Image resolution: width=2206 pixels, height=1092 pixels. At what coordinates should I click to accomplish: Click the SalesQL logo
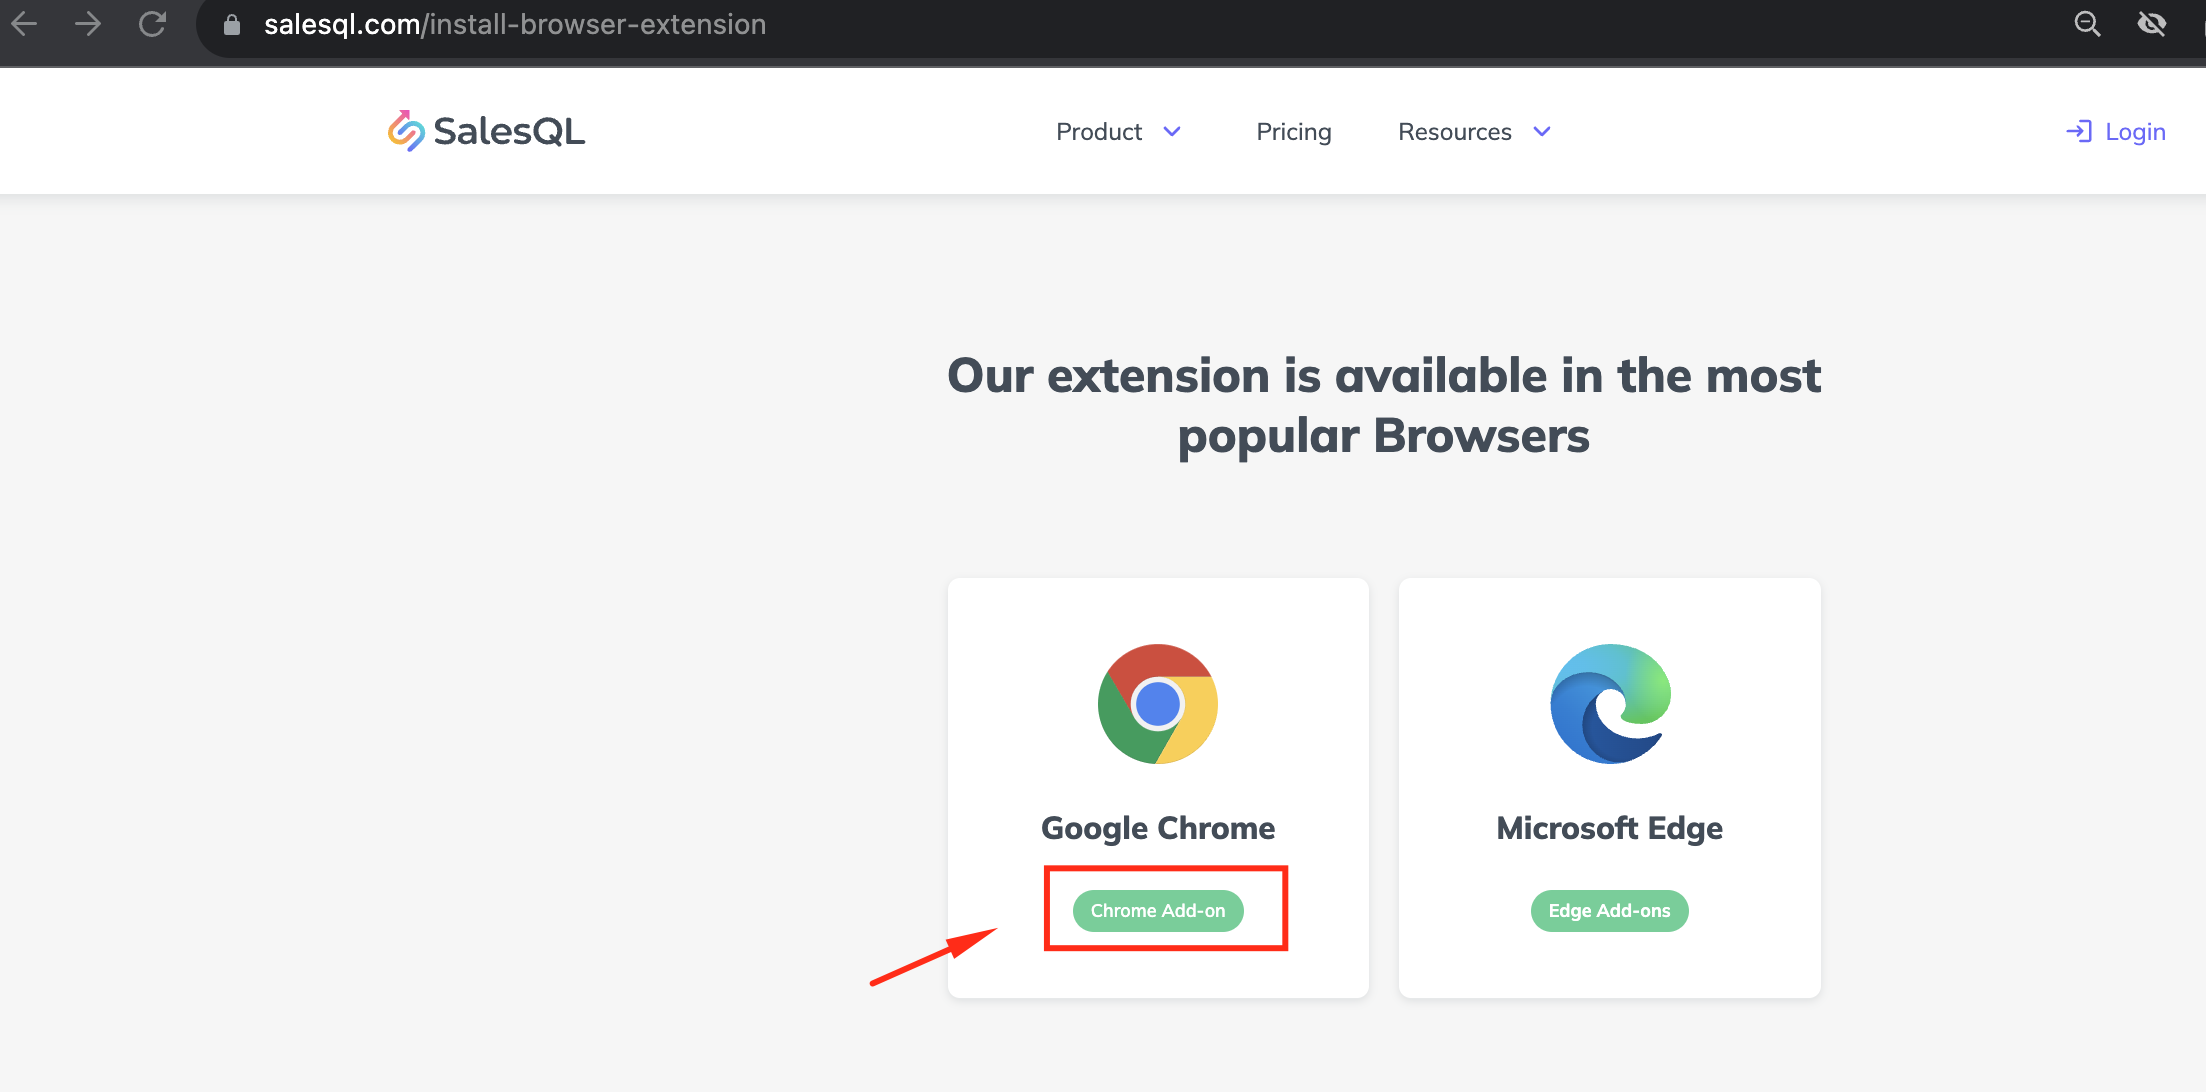(x=486, y=131)
